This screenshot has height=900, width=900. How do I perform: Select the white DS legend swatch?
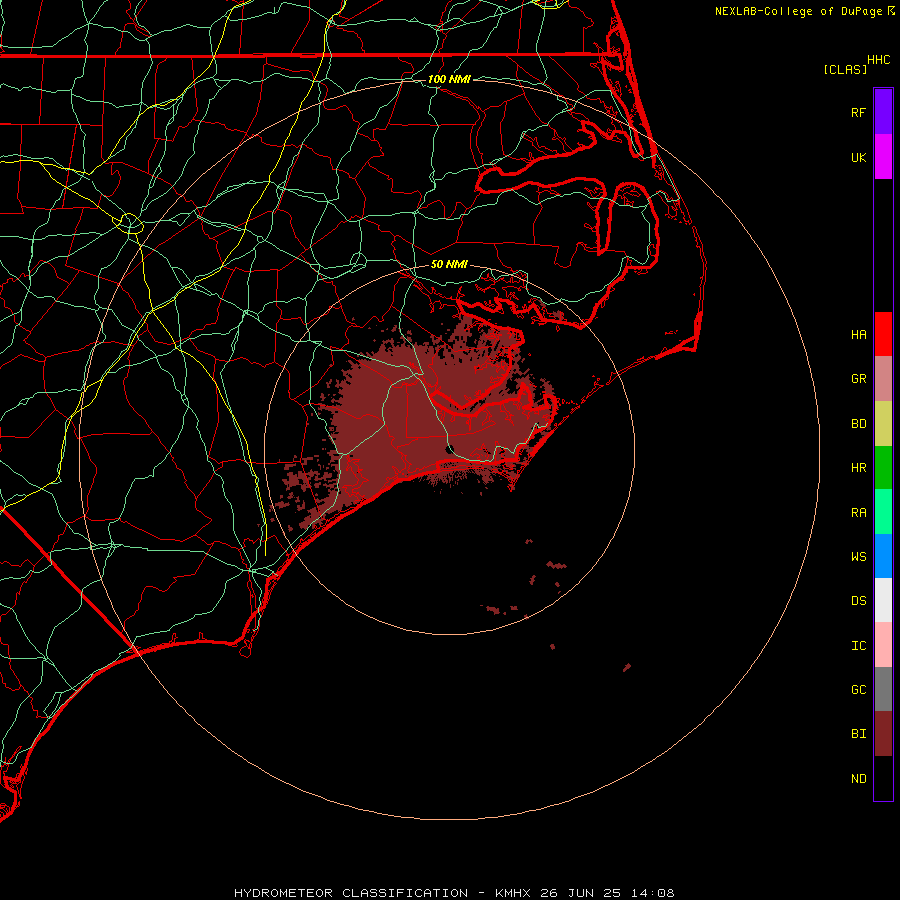[883, 600]
